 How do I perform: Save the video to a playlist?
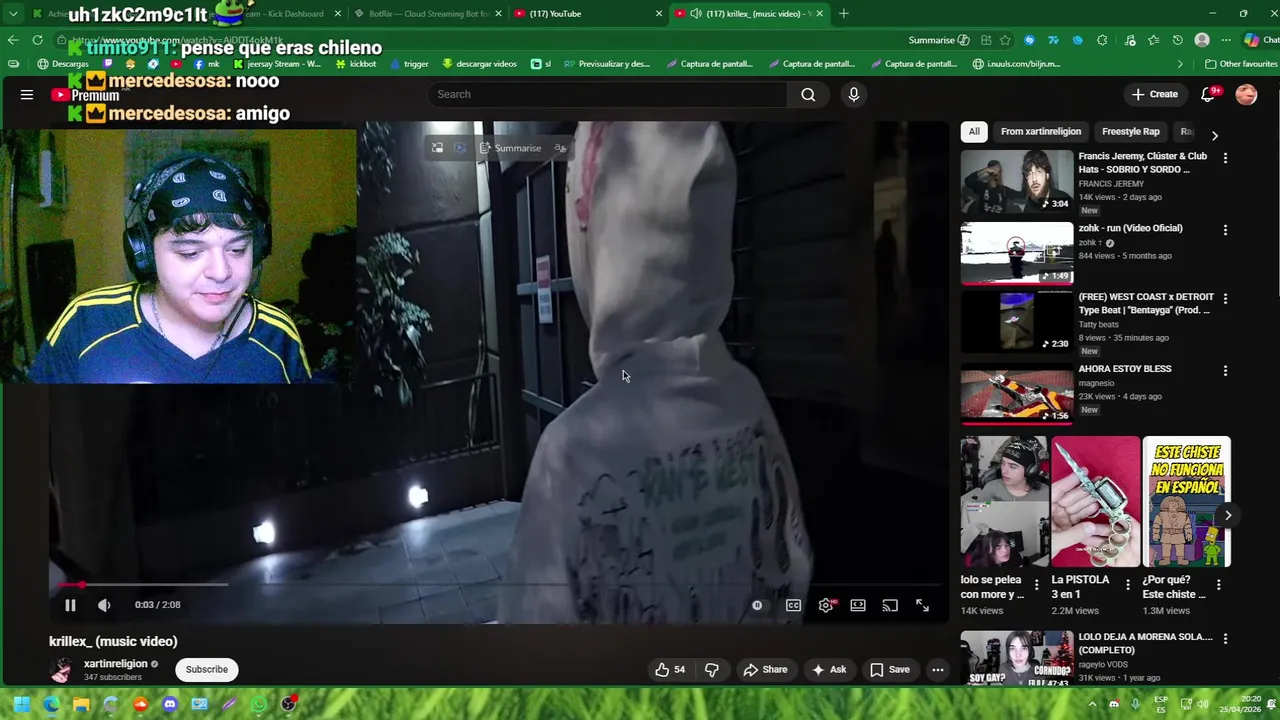pyautogui.click(x=889, y=670)
